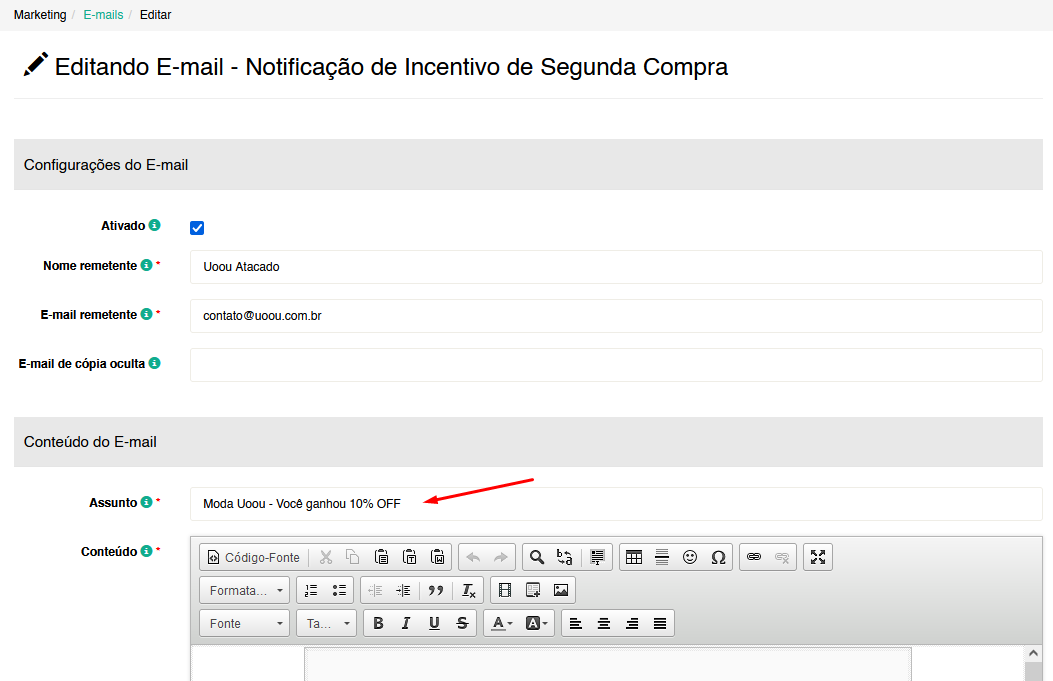The image size is (1053, 681).
Task: Redo the edit via the arrow icon
Action: point(501,557)
